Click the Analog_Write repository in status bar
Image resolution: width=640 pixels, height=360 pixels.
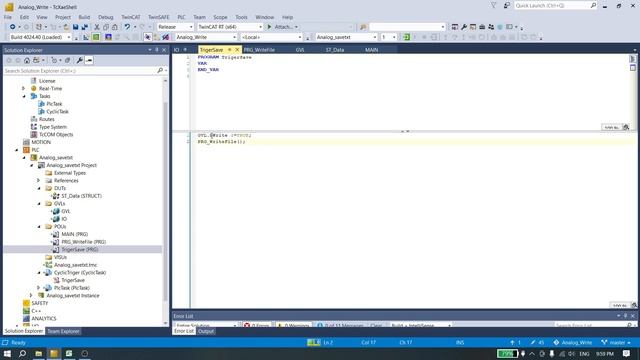(573, 342)
